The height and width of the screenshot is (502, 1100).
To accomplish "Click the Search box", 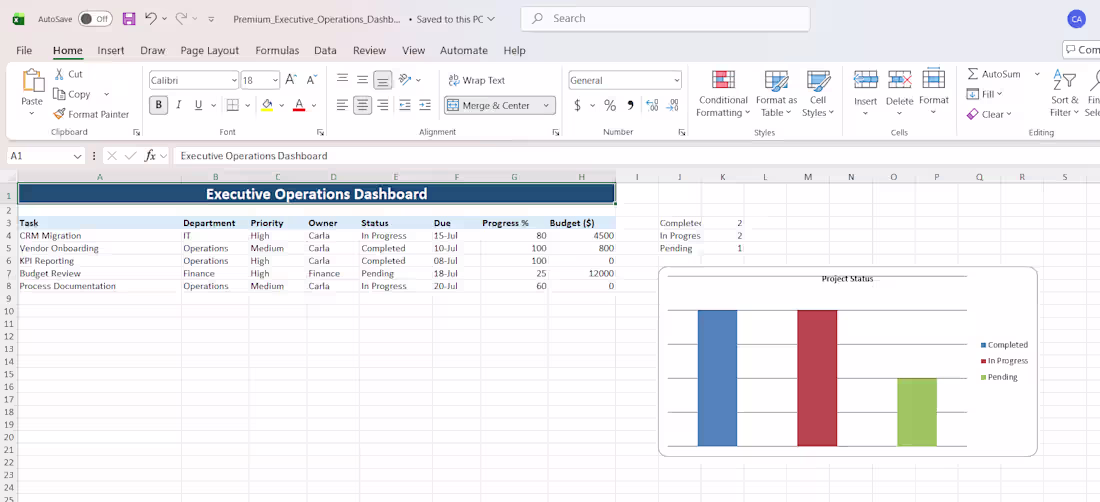I will [665, 19].
